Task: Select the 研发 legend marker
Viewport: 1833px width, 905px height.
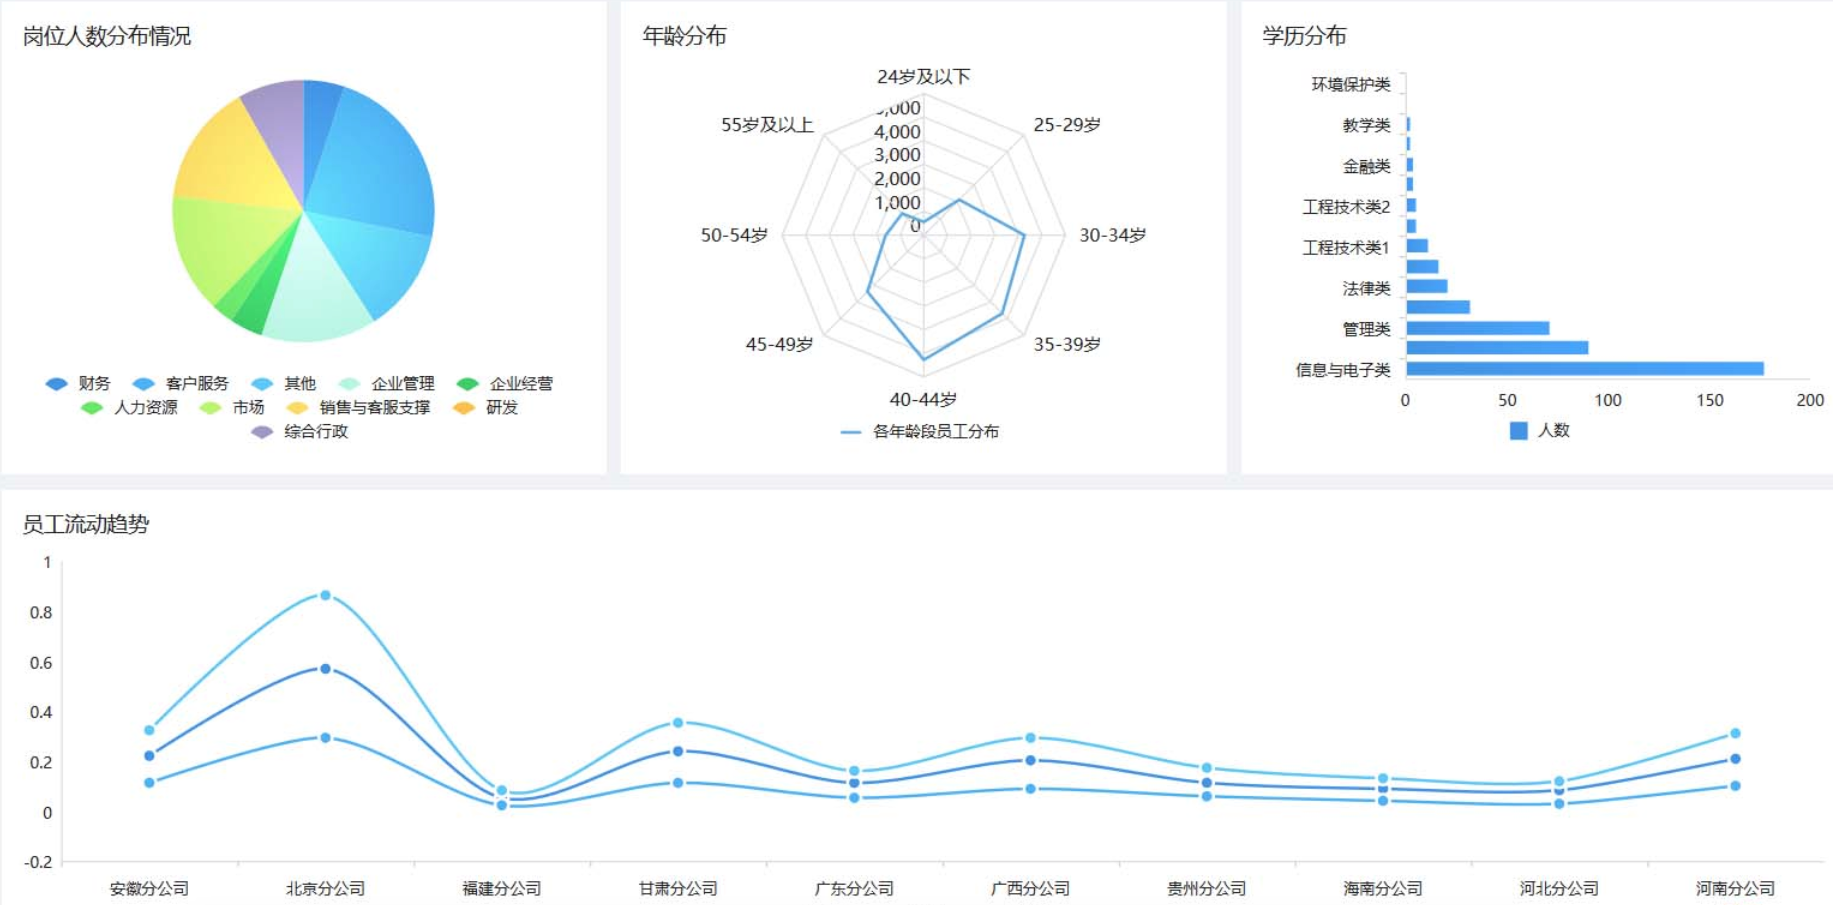Action: point(466,408)
